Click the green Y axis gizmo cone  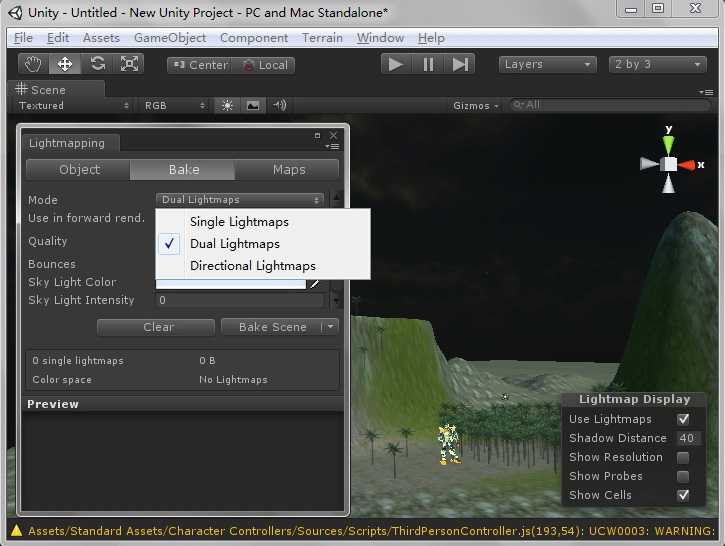click(669, 144)
